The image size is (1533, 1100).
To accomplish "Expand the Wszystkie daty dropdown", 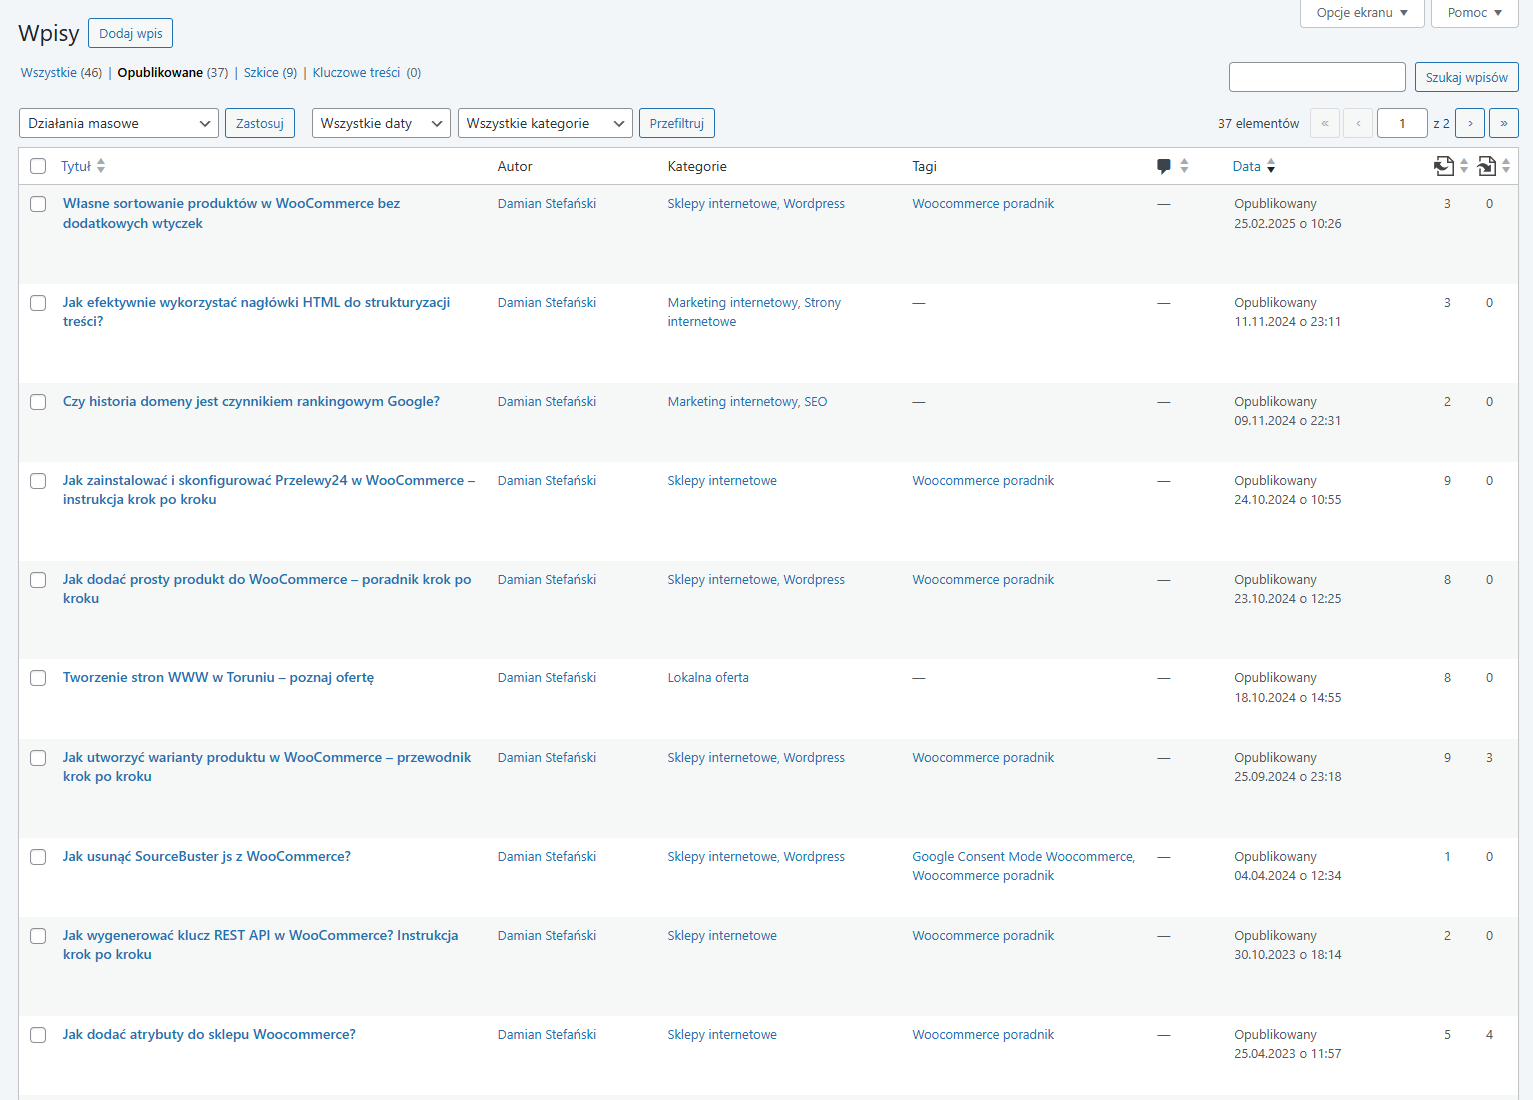I will pyautogui.click(x=381, y=123).
